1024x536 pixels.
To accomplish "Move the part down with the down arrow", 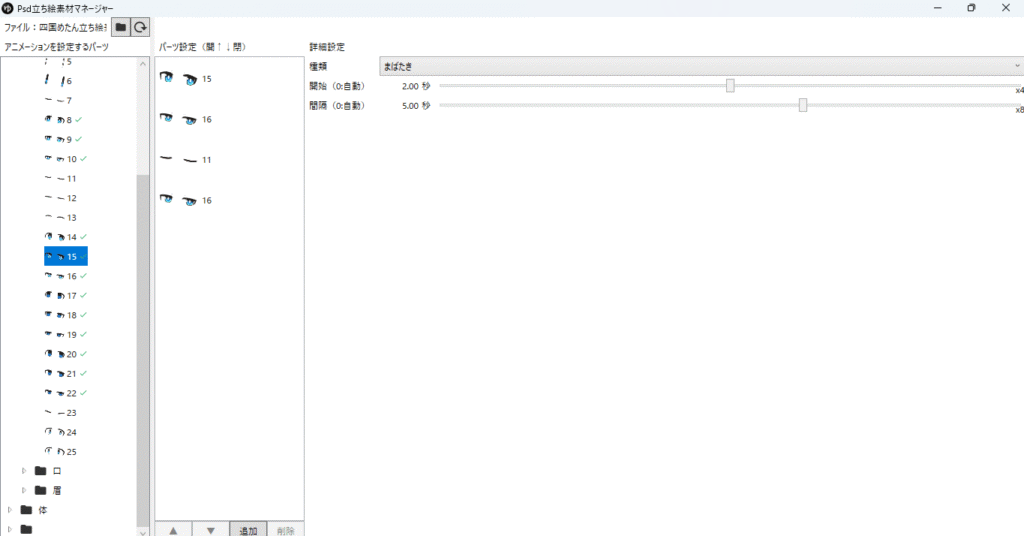I will pos(210,530).
